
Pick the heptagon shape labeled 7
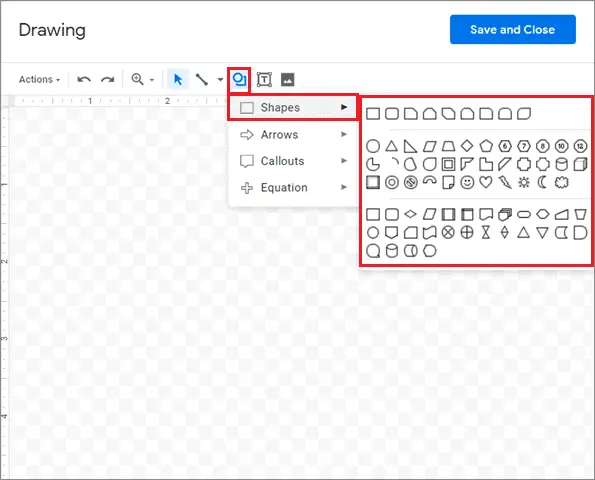tap(524, 146)
